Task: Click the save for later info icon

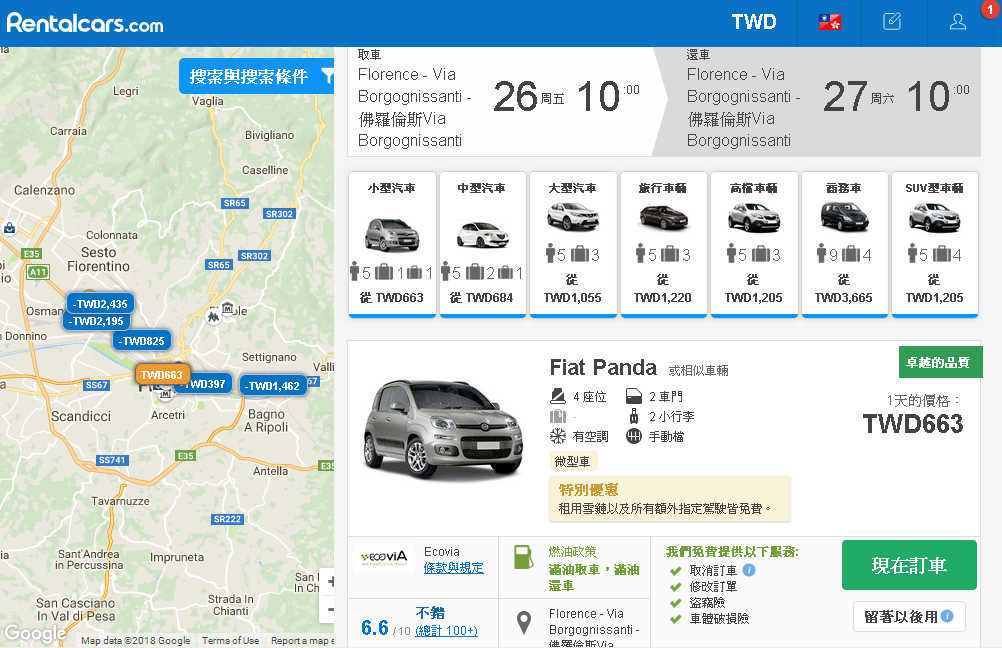Action: [x=947, y=616]
